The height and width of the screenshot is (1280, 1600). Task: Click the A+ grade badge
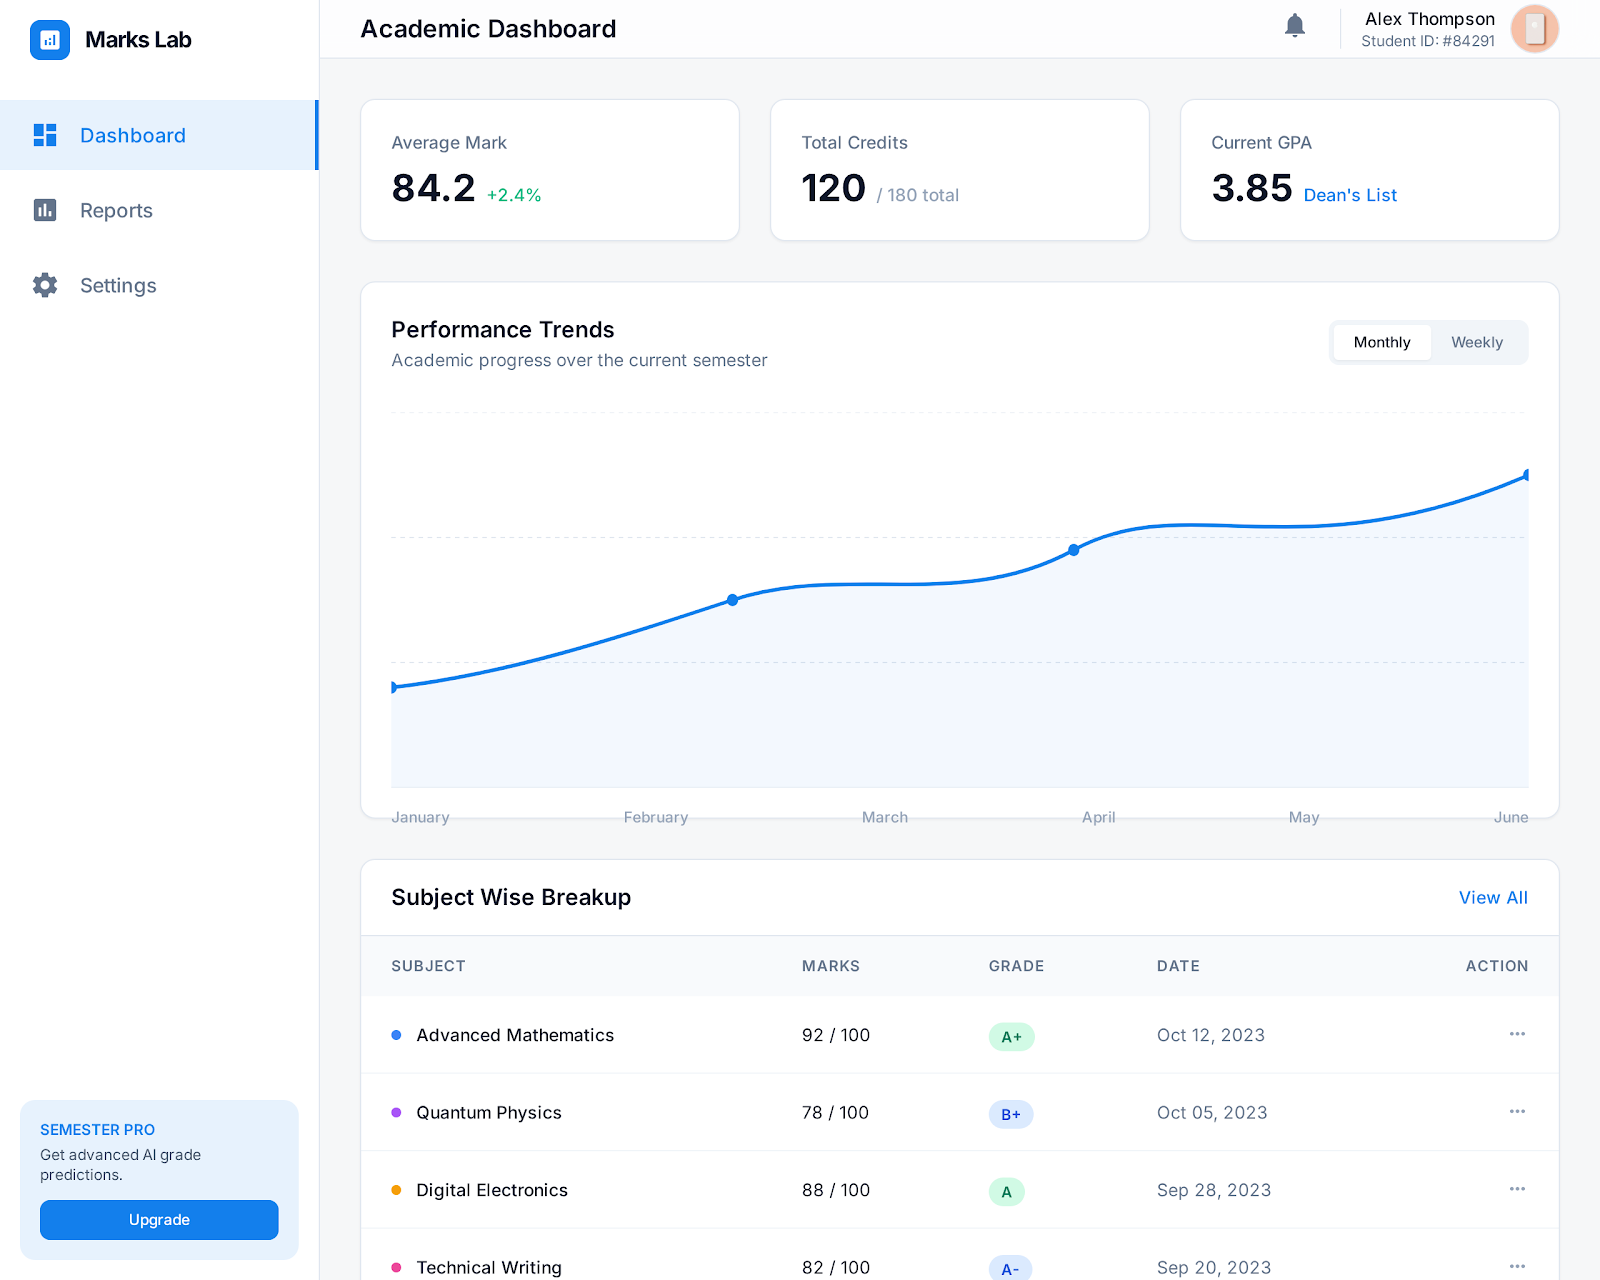1011,1037
